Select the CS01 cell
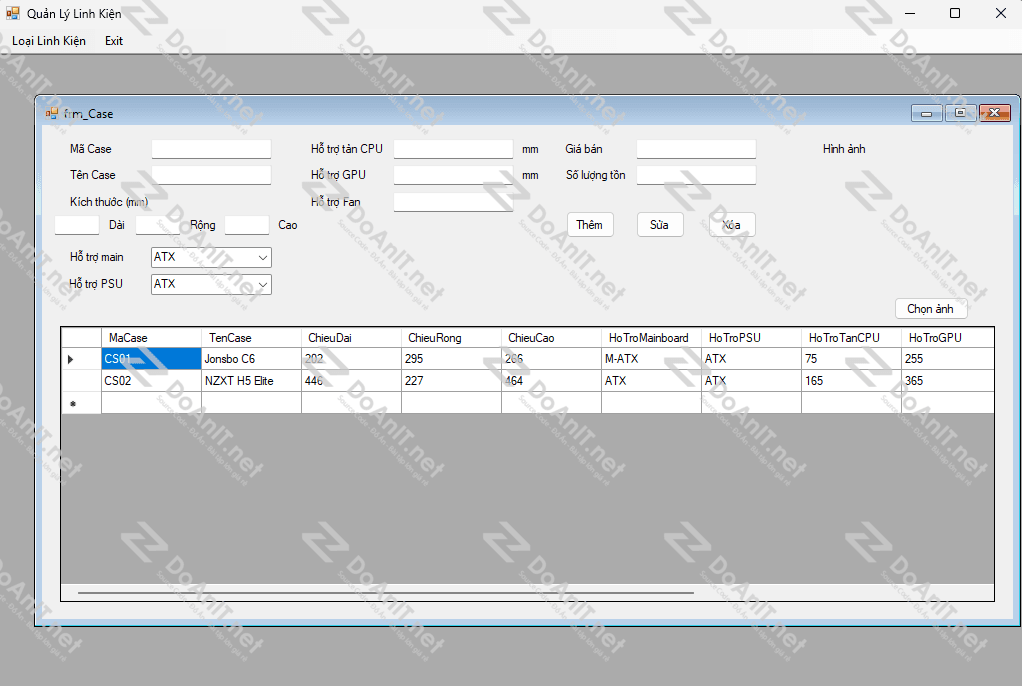The image size is (1022, 686). [x=151, y=359]
